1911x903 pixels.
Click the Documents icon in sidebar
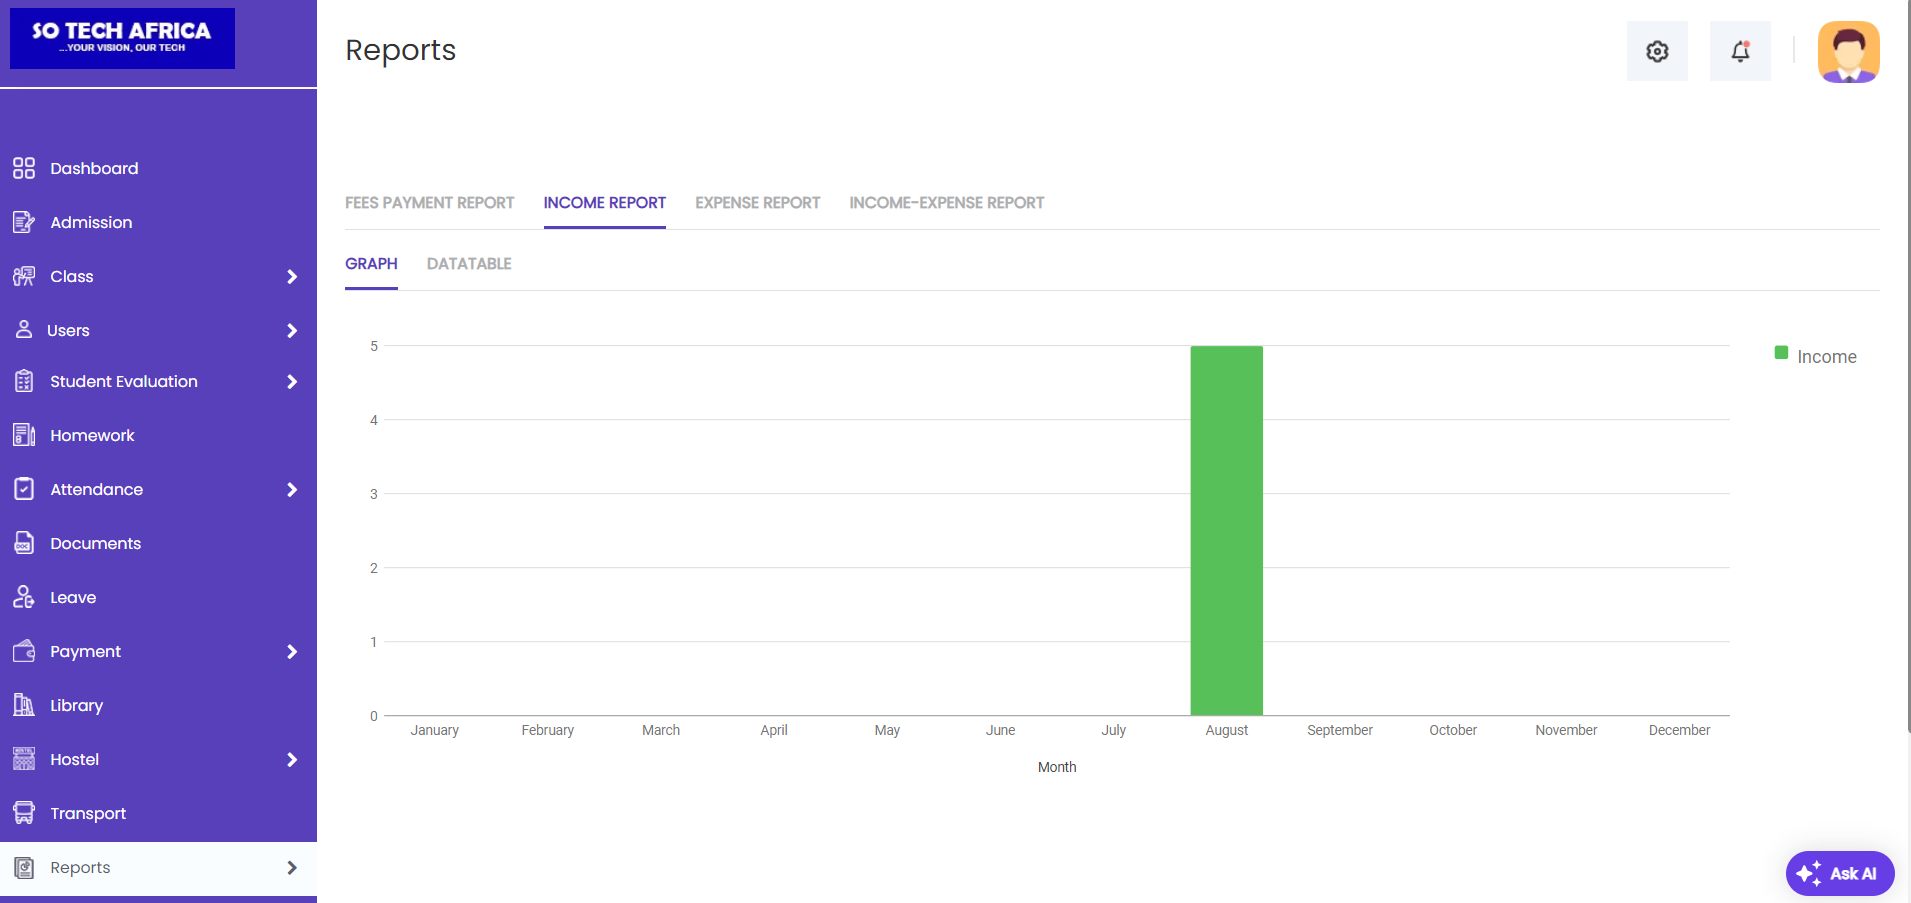click(x=24, y=543)
